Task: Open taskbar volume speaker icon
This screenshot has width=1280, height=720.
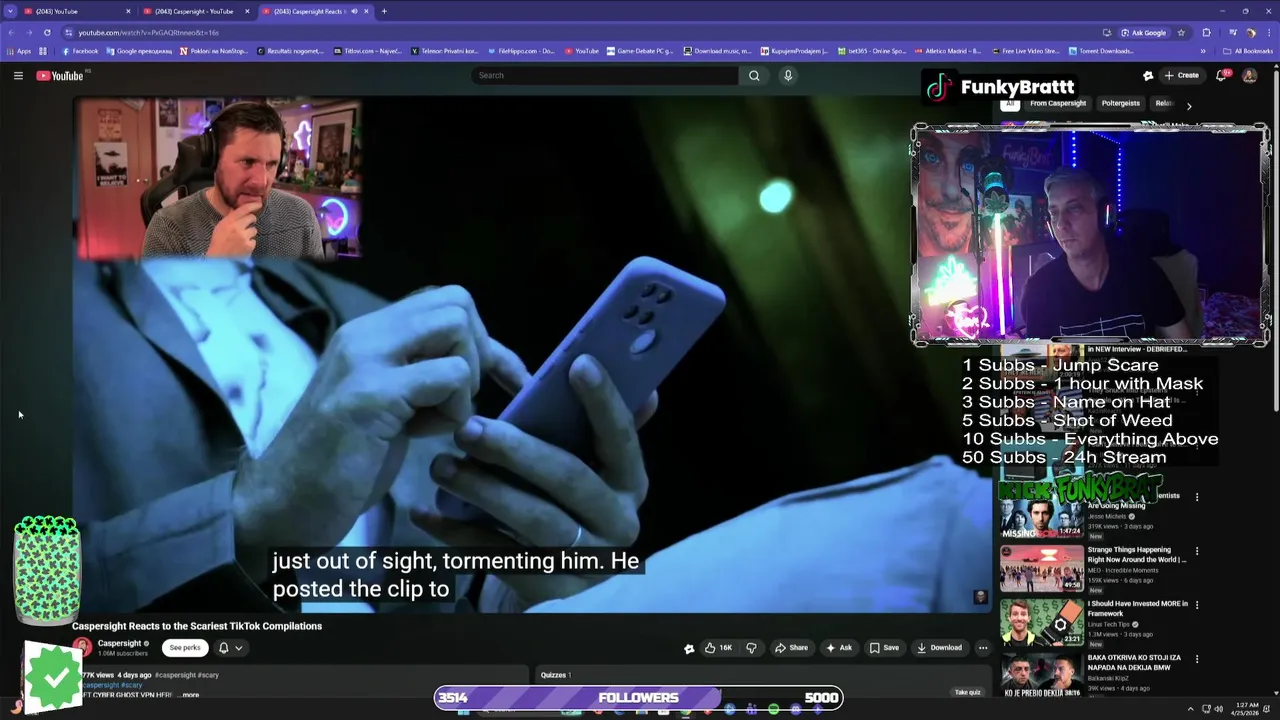Action: point(1218,710)
